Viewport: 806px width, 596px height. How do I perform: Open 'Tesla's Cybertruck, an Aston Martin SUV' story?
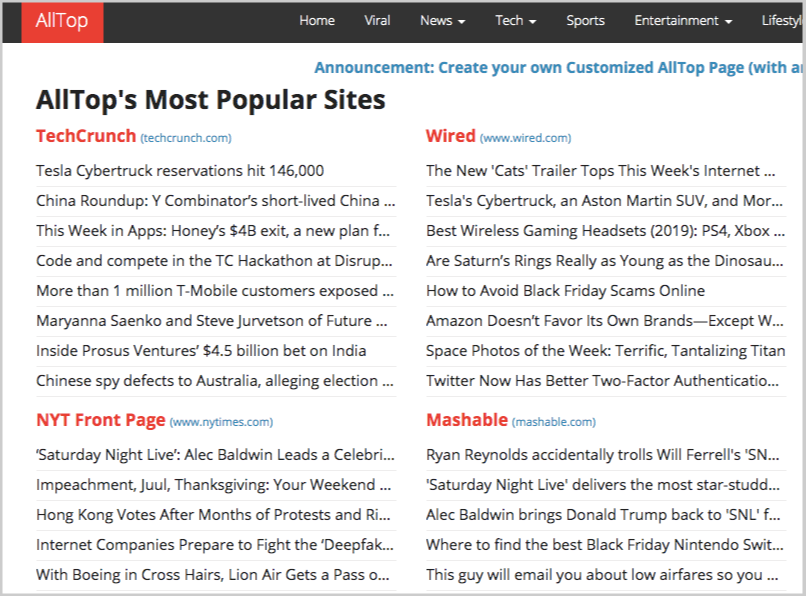coord(604,201)
